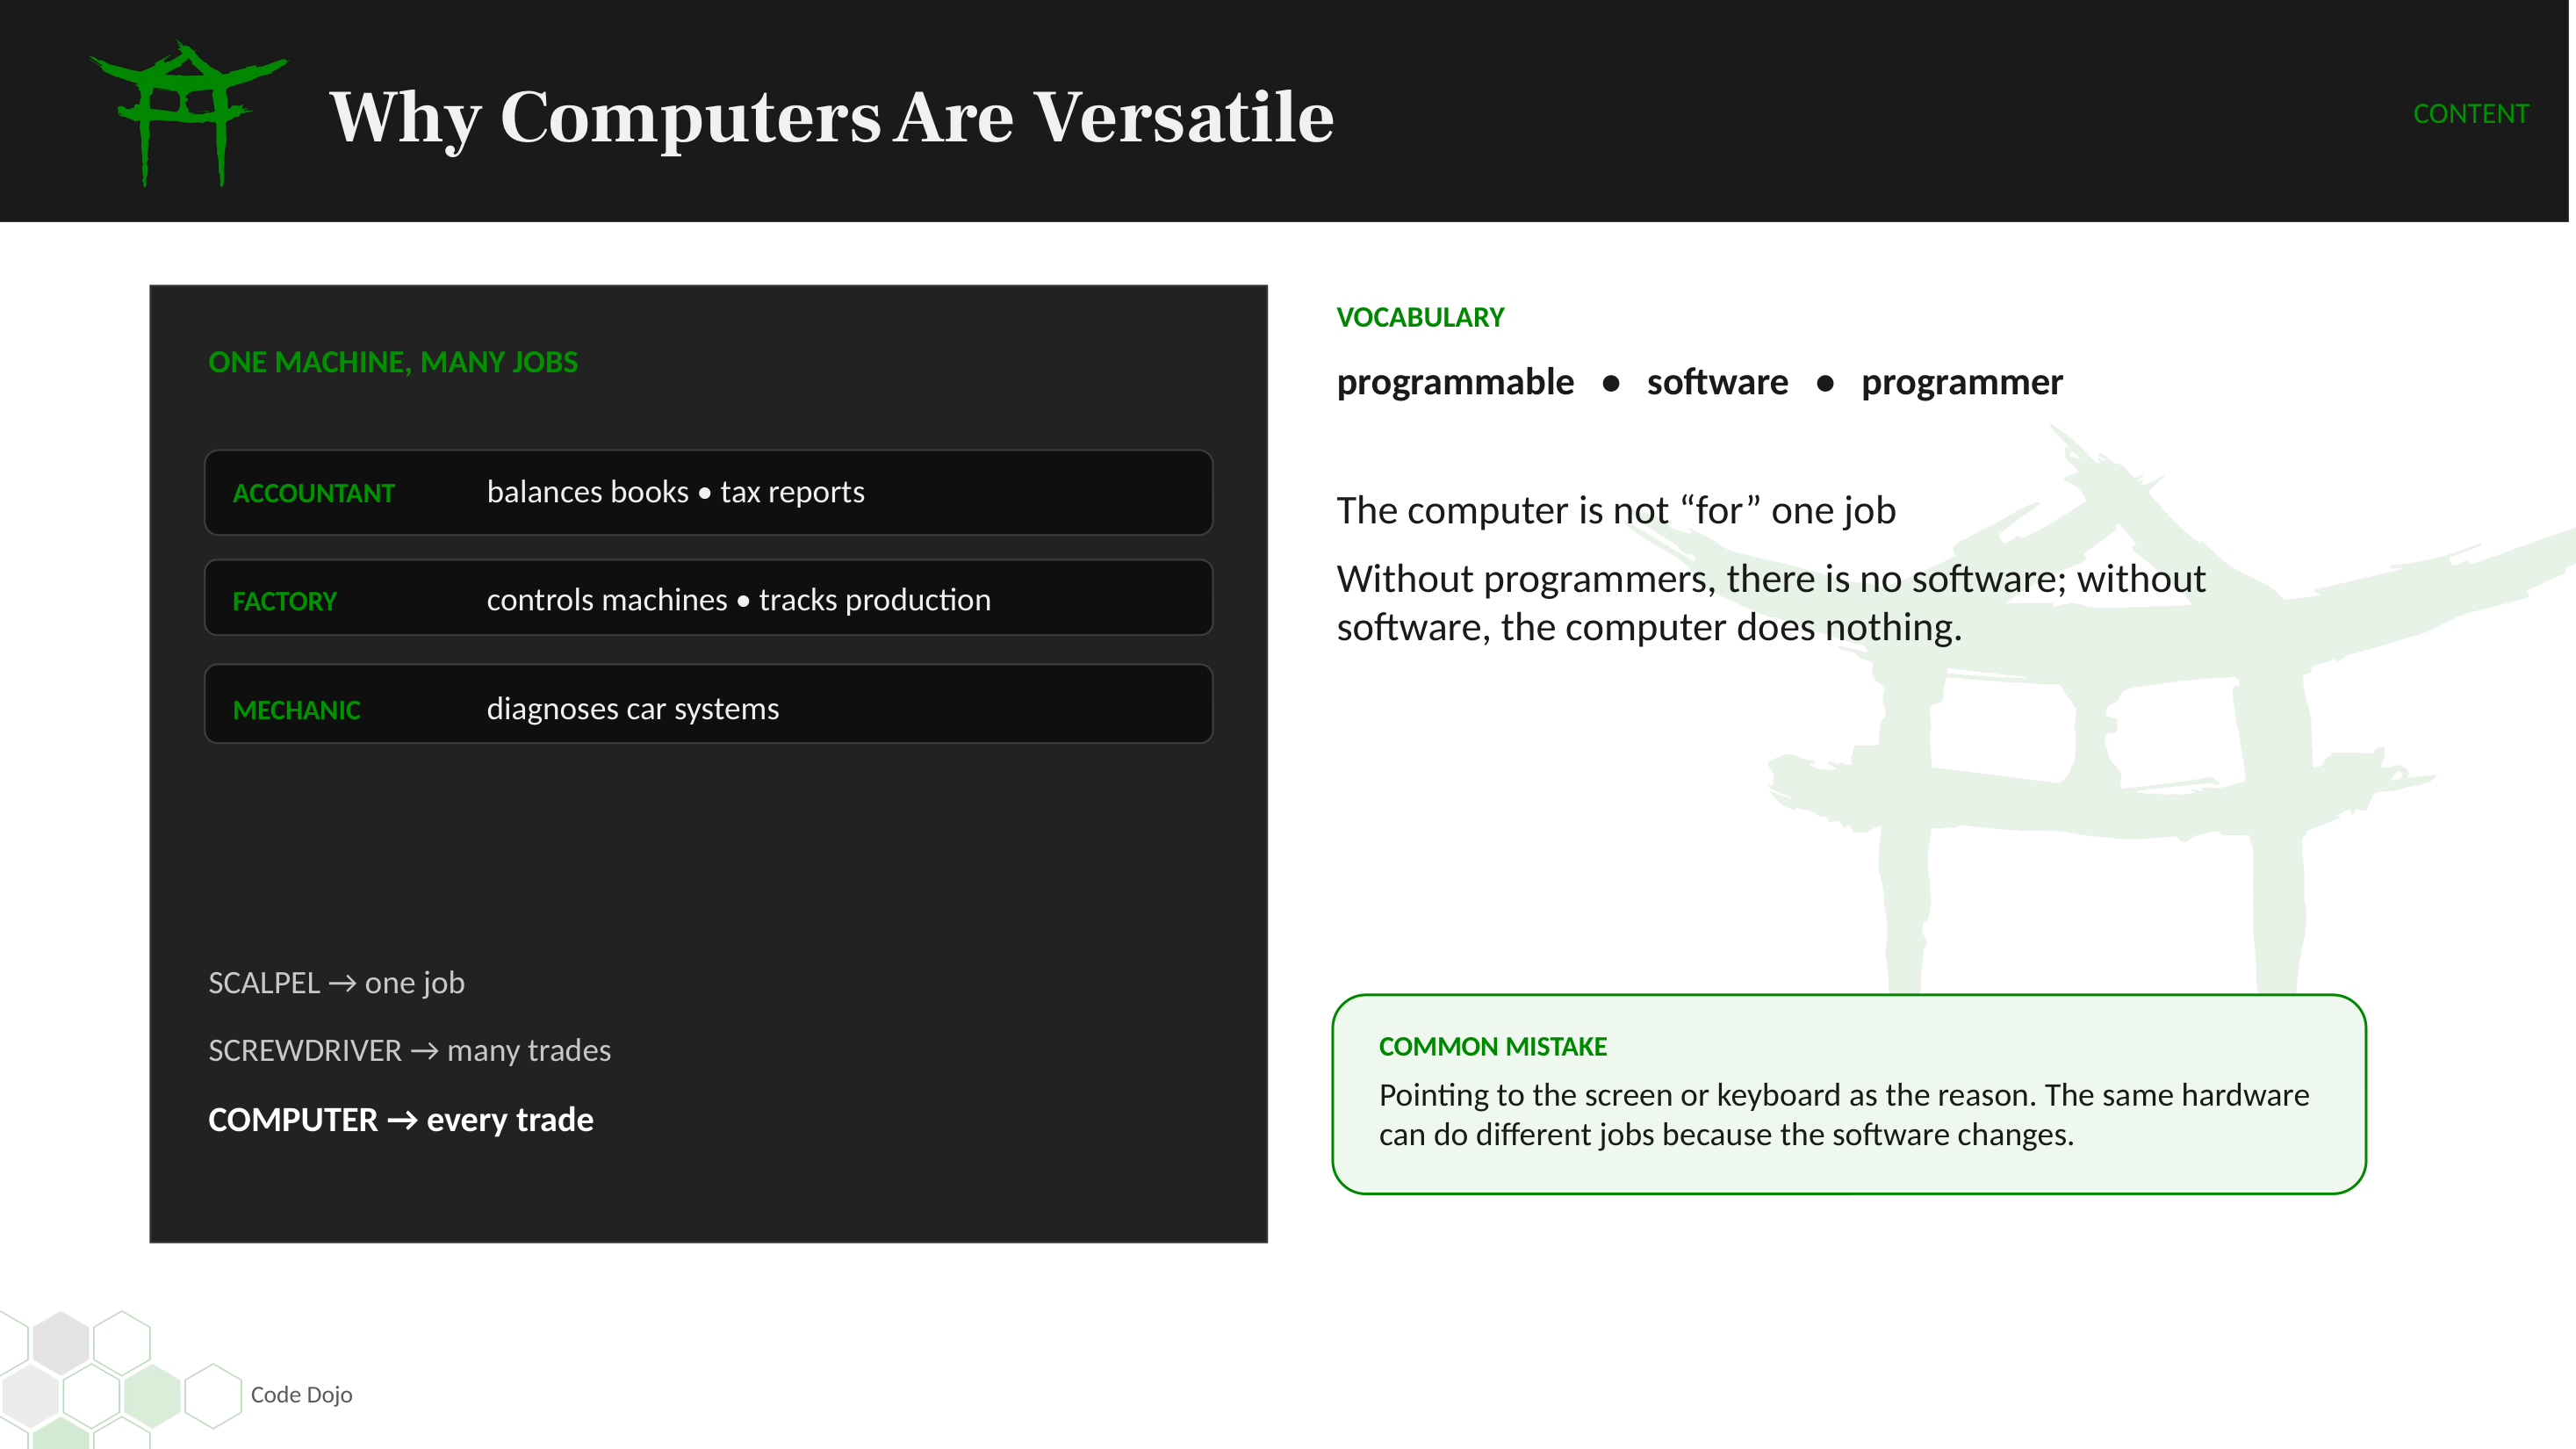Click the slide title Why Computers Are Versatile

pyautogui.click(x=831, y=117)
